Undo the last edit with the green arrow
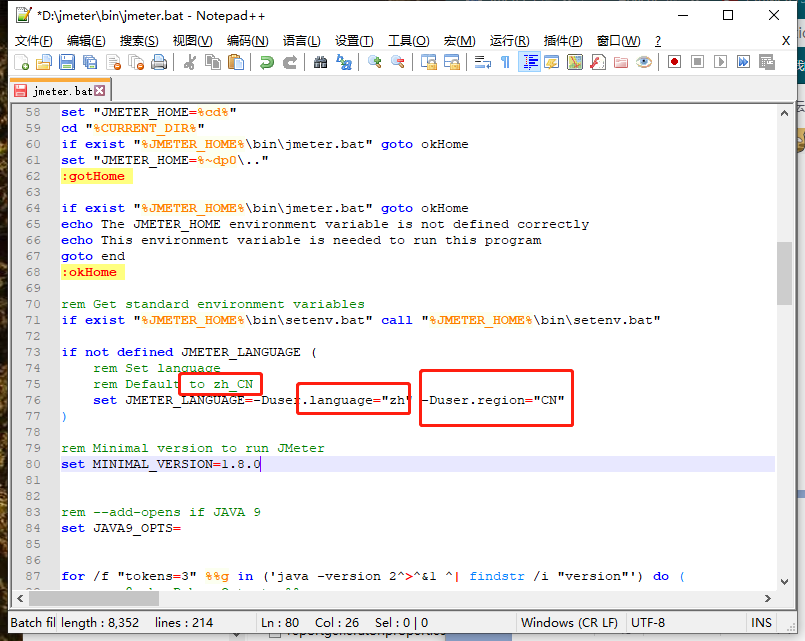This screenshot has height=641, width=805. coord(266,62)
